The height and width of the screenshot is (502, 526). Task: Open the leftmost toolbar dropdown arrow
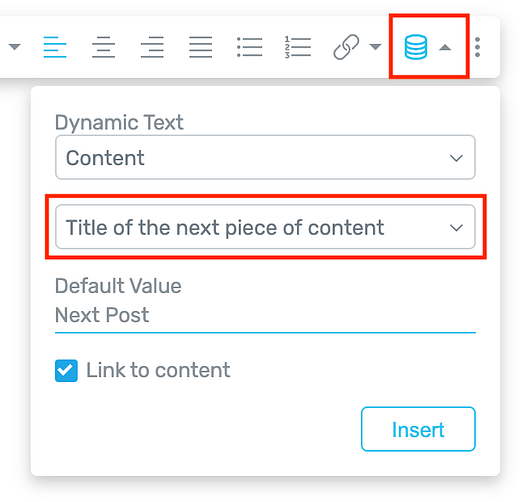[x=14, y=46]
